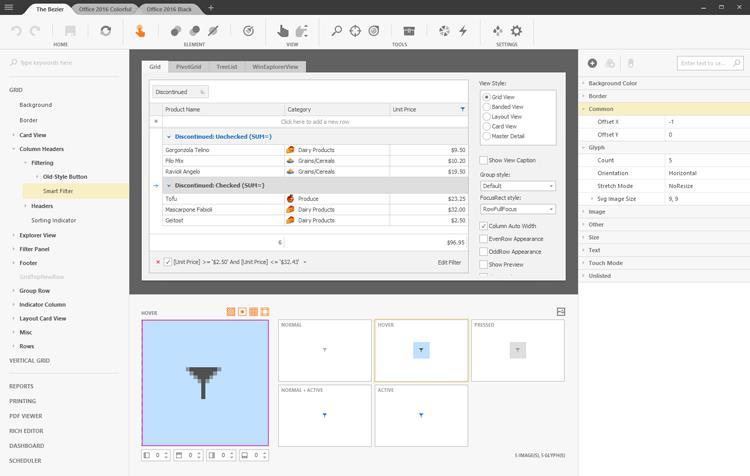Click the Unit Price column filter icon
Image resolution: width=750 pixels, height=476 pixels.
point(462,109)
